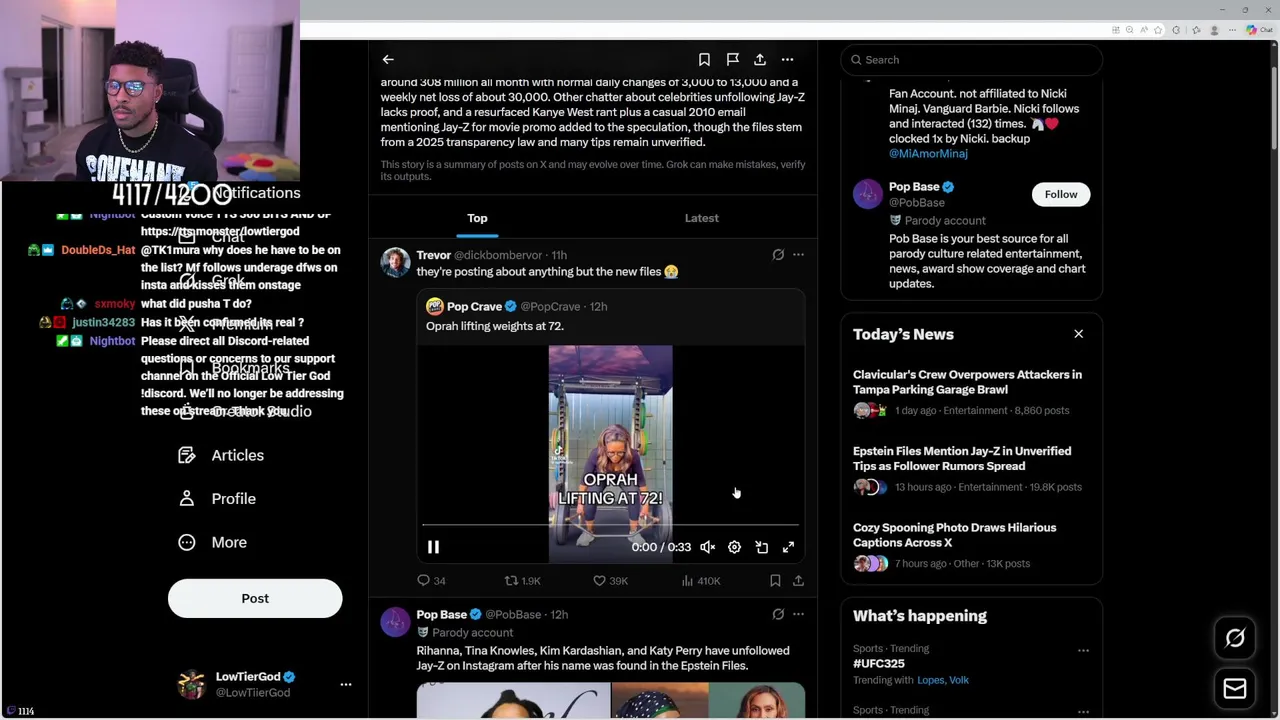The image size is (1280, 720).
Task: Bookmark this story from the header bar
Action: pos(704,60)
